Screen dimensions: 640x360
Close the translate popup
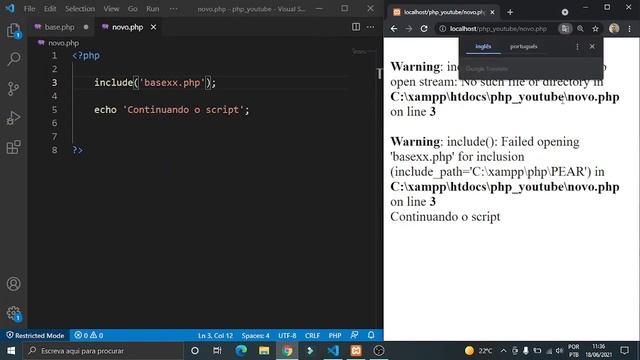tap(592, 47)
